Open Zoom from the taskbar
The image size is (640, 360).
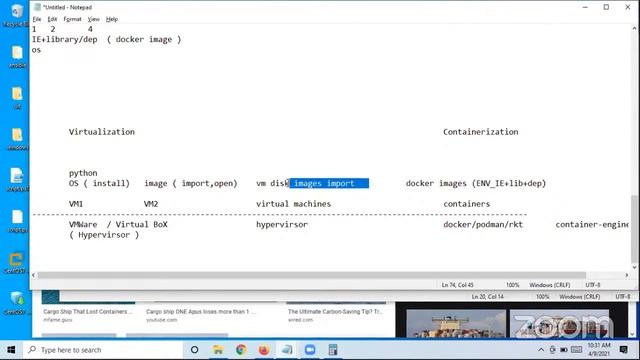(310, 350)
